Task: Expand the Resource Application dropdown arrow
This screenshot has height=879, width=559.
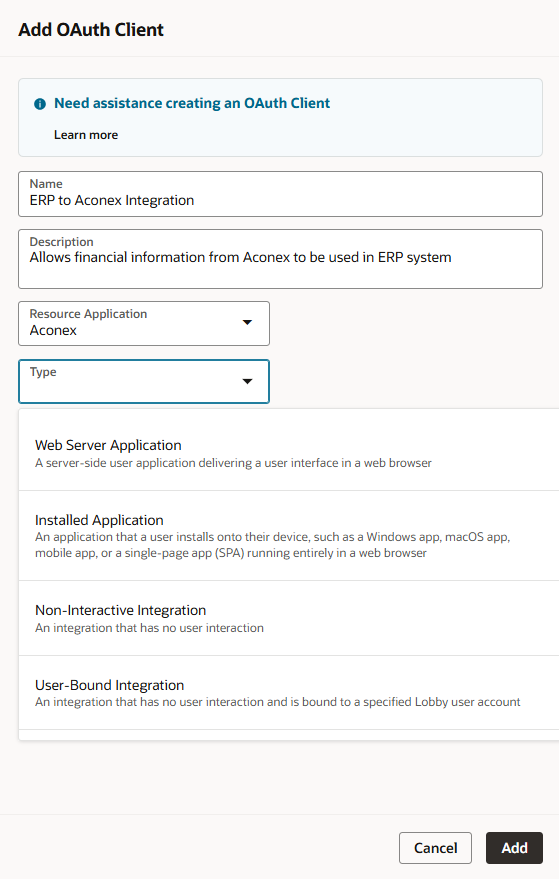Action: (247, 322)
